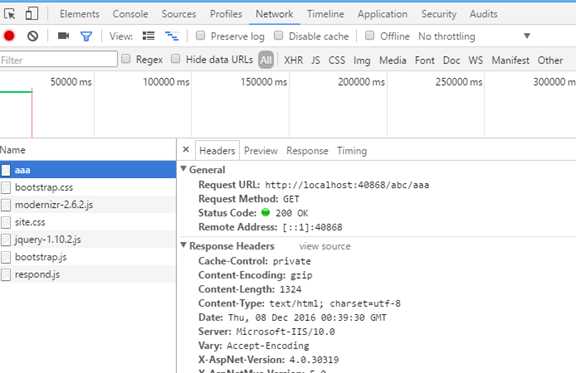Screen dimensions: 576x373
Task: Filter requests by XHR
Action: click(x=294, y=60)
